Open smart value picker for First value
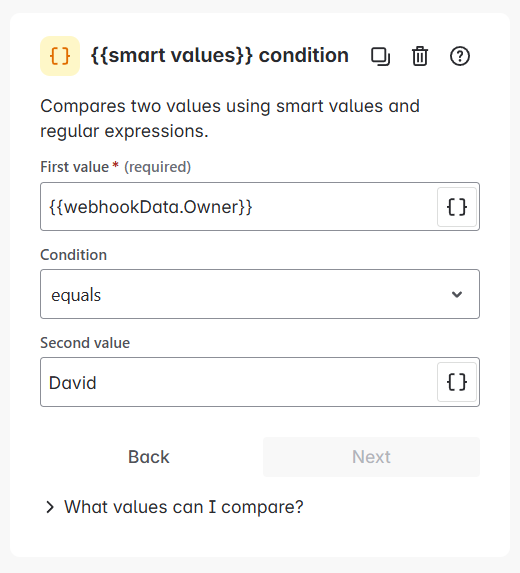520x573 pixels. point(457,207)
